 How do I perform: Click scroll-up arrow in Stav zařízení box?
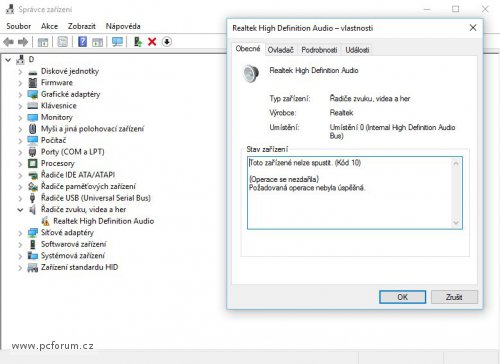click(456, 163)
